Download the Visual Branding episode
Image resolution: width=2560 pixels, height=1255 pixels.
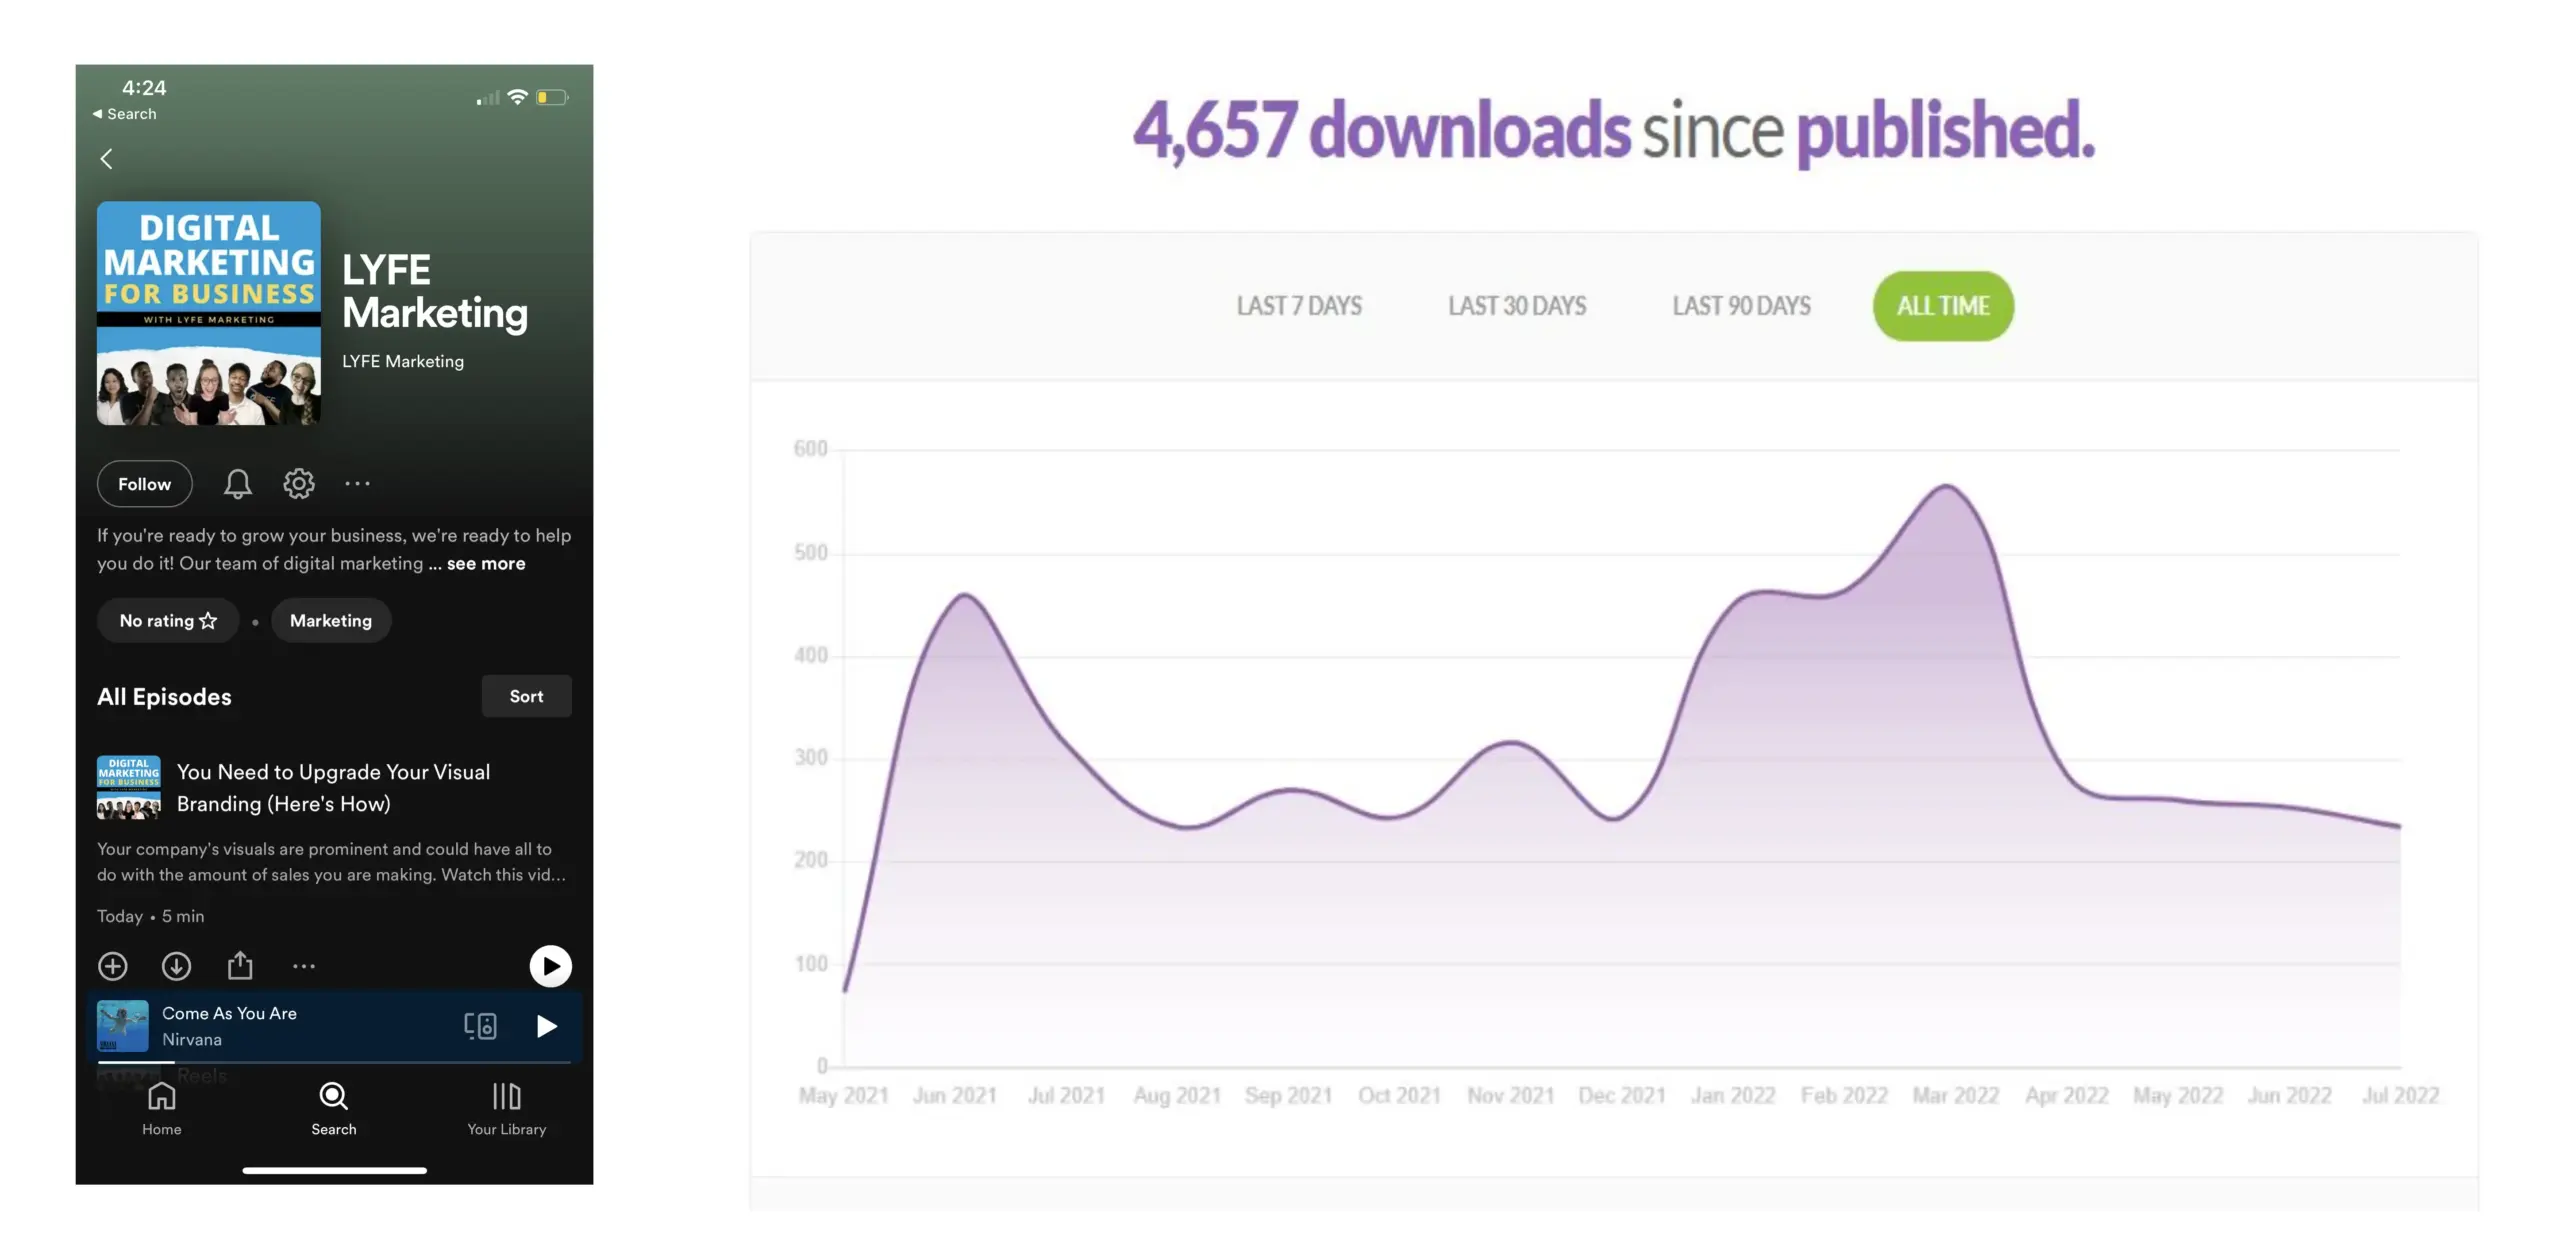[176, 966]
